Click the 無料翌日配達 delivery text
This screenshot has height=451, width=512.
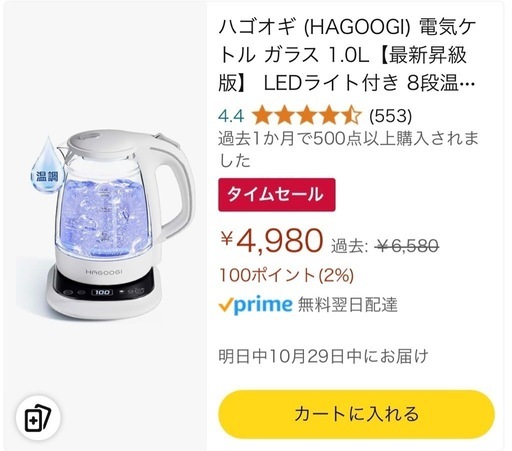(x=347, y=305)
